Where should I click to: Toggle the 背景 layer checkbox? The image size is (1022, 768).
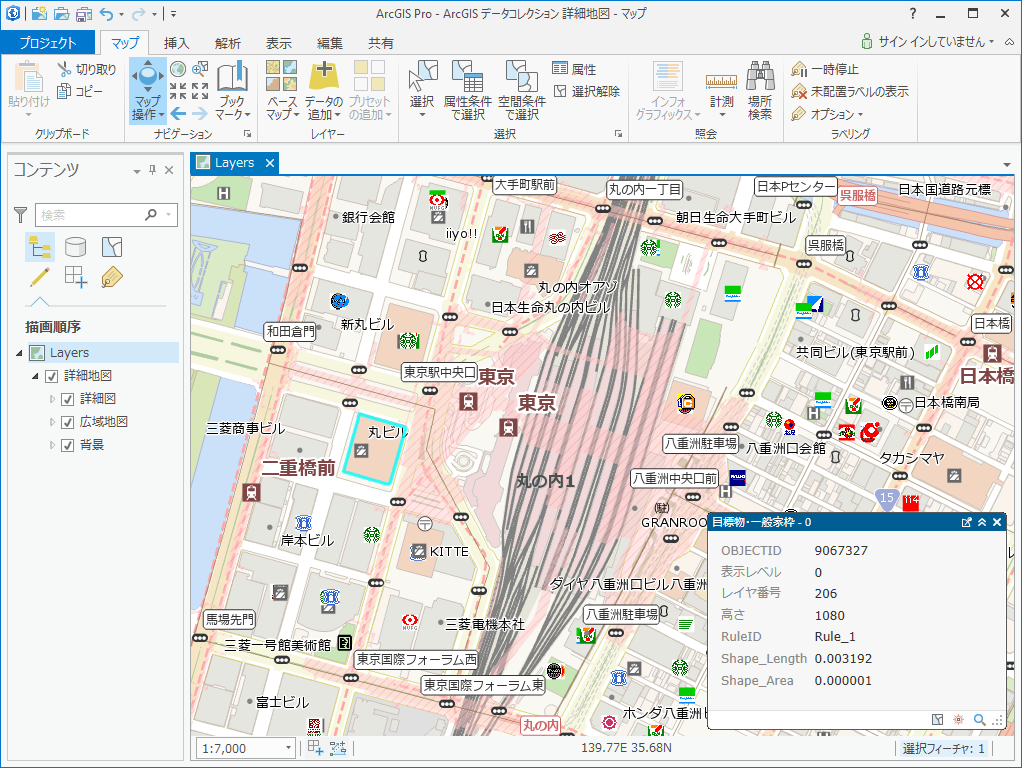tap(67, 445)
